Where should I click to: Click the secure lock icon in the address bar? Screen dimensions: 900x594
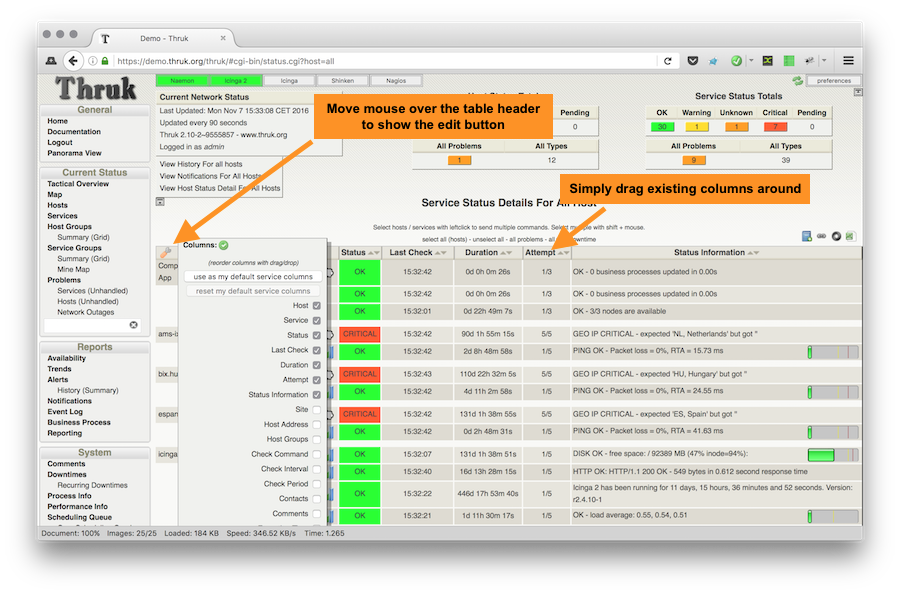[x=105, y=61]
